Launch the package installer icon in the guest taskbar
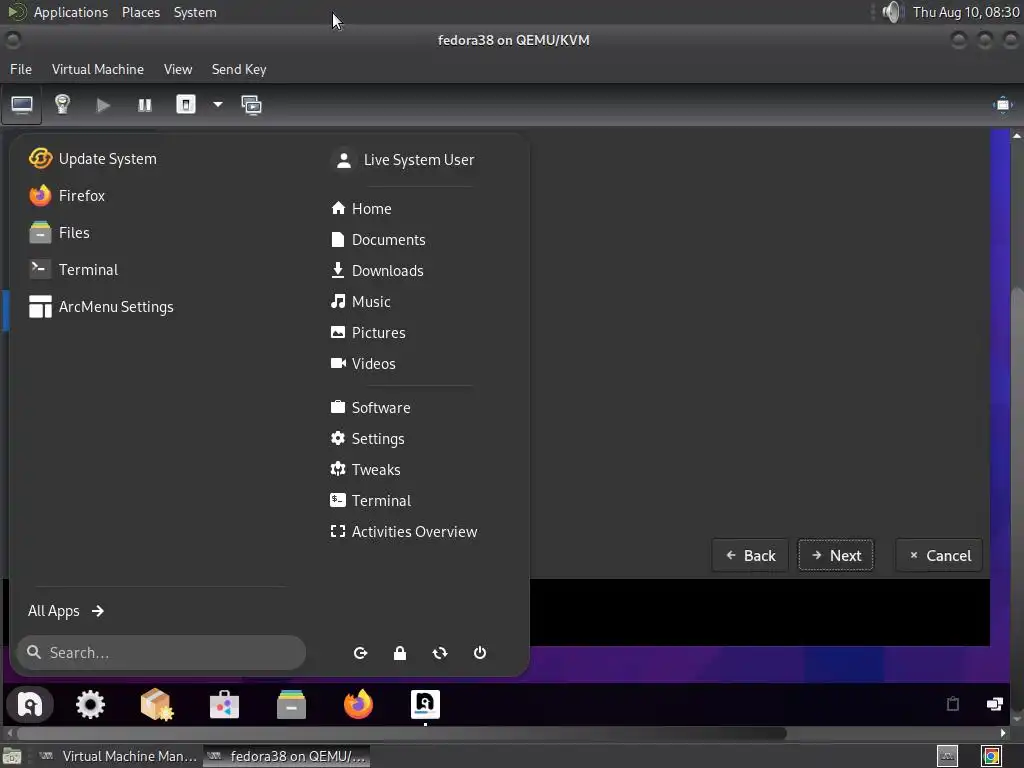This screenshot has height=768, width=1024. click(x=157, y=705)
